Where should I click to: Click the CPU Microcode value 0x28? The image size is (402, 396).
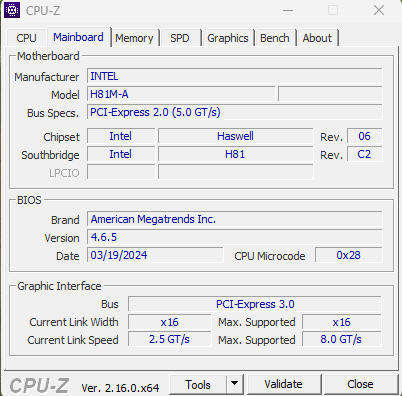pos(348,255)
